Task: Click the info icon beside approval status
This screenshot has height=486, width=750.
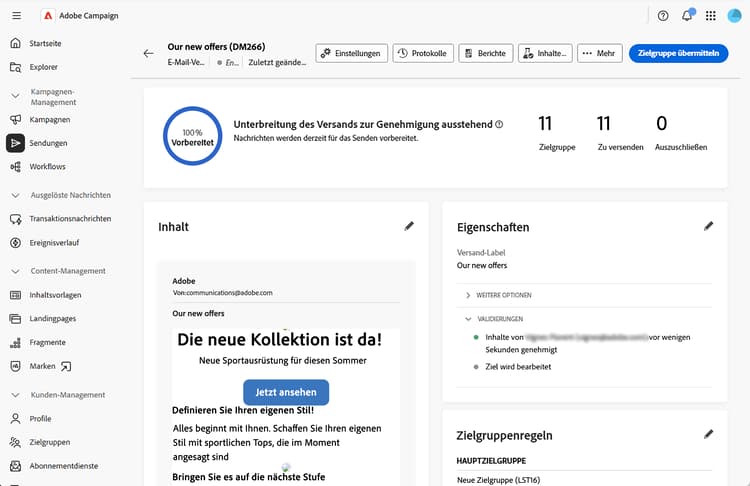Action: pyautogui.click(x=499, y=124)
